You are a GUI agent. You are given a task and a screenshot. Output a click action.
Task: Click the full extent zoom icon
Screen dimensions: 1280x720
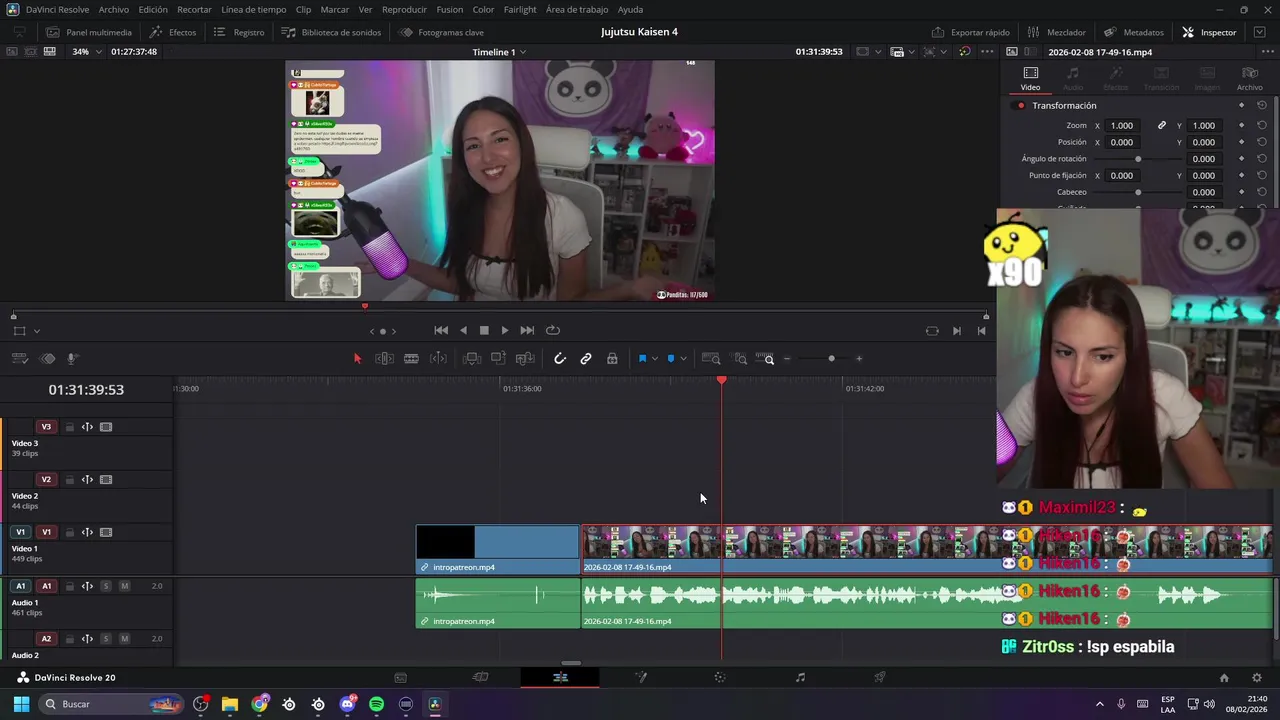711,359
